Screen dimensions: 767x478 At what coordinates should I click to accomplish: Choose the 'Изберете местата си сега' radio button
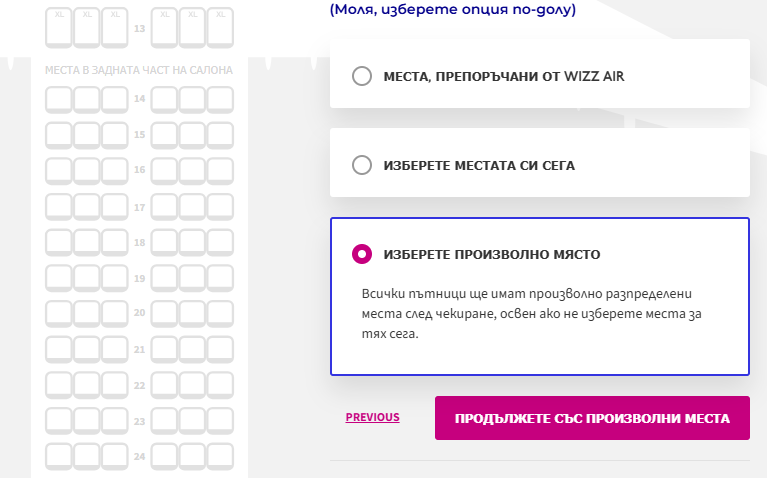point(362,165)
